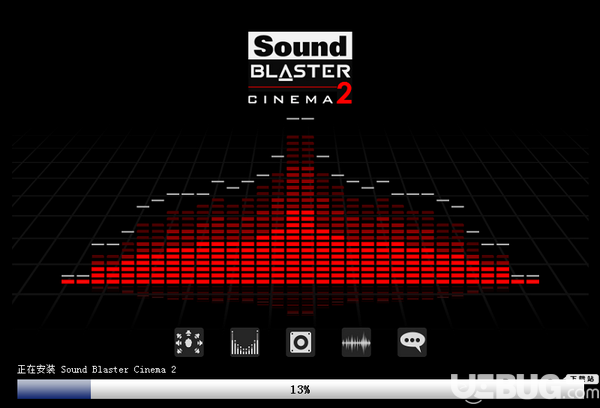Click the speaker bass icon

300,342
